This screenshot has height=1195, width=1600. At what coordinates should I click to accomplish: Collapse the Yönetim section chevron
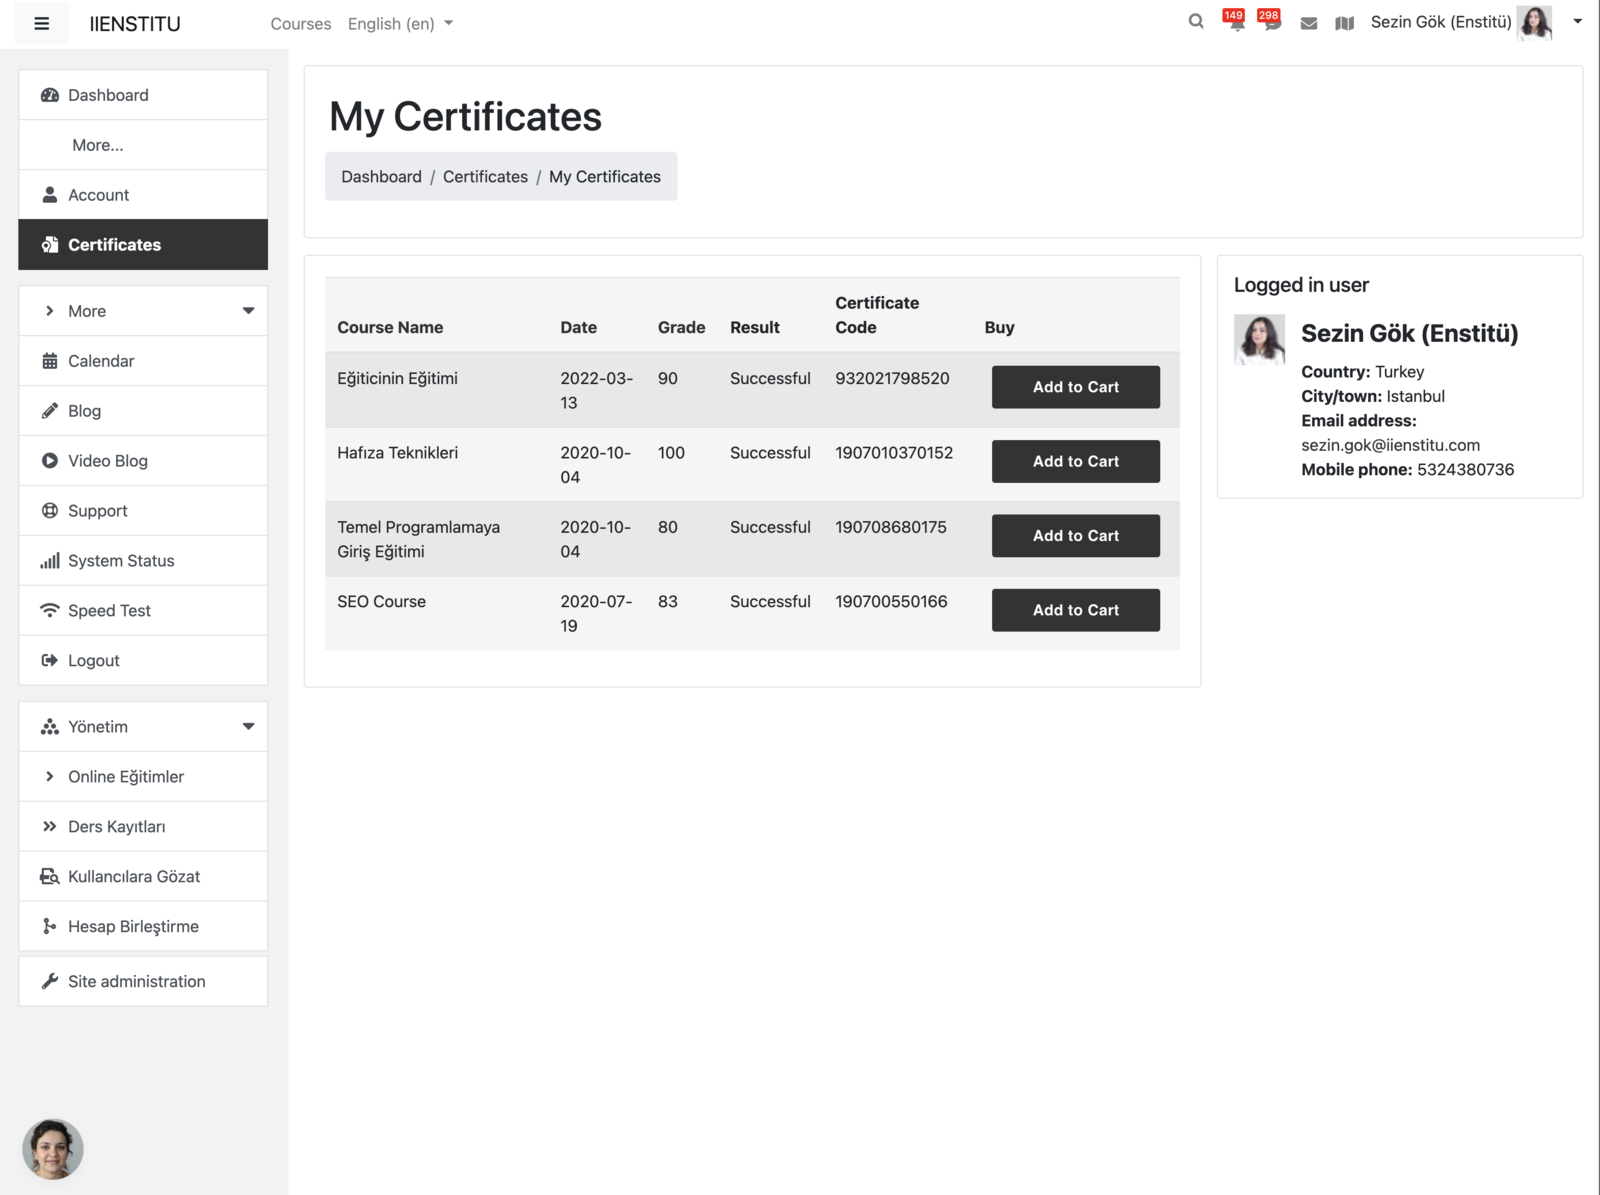click(x=248, y=726)
